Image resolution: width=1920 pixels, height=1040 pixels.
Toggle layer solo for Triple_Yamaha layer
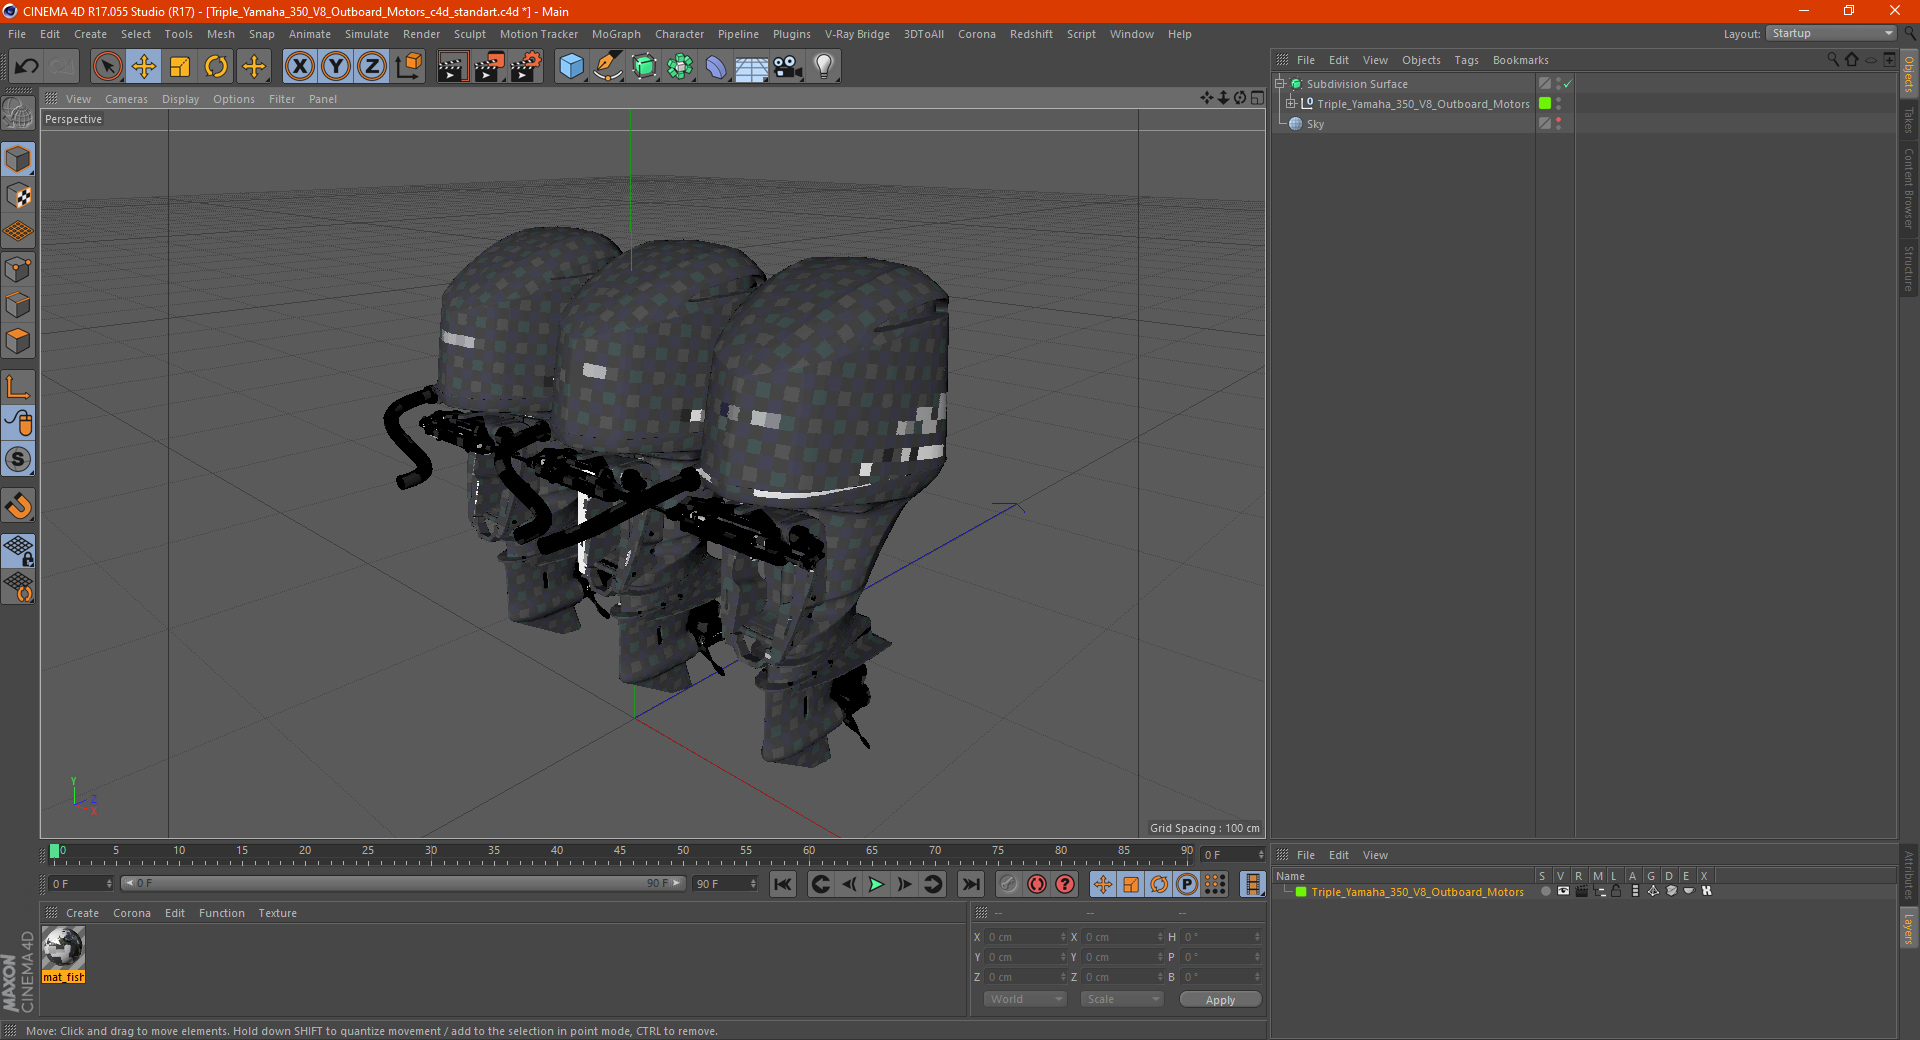1545,892
